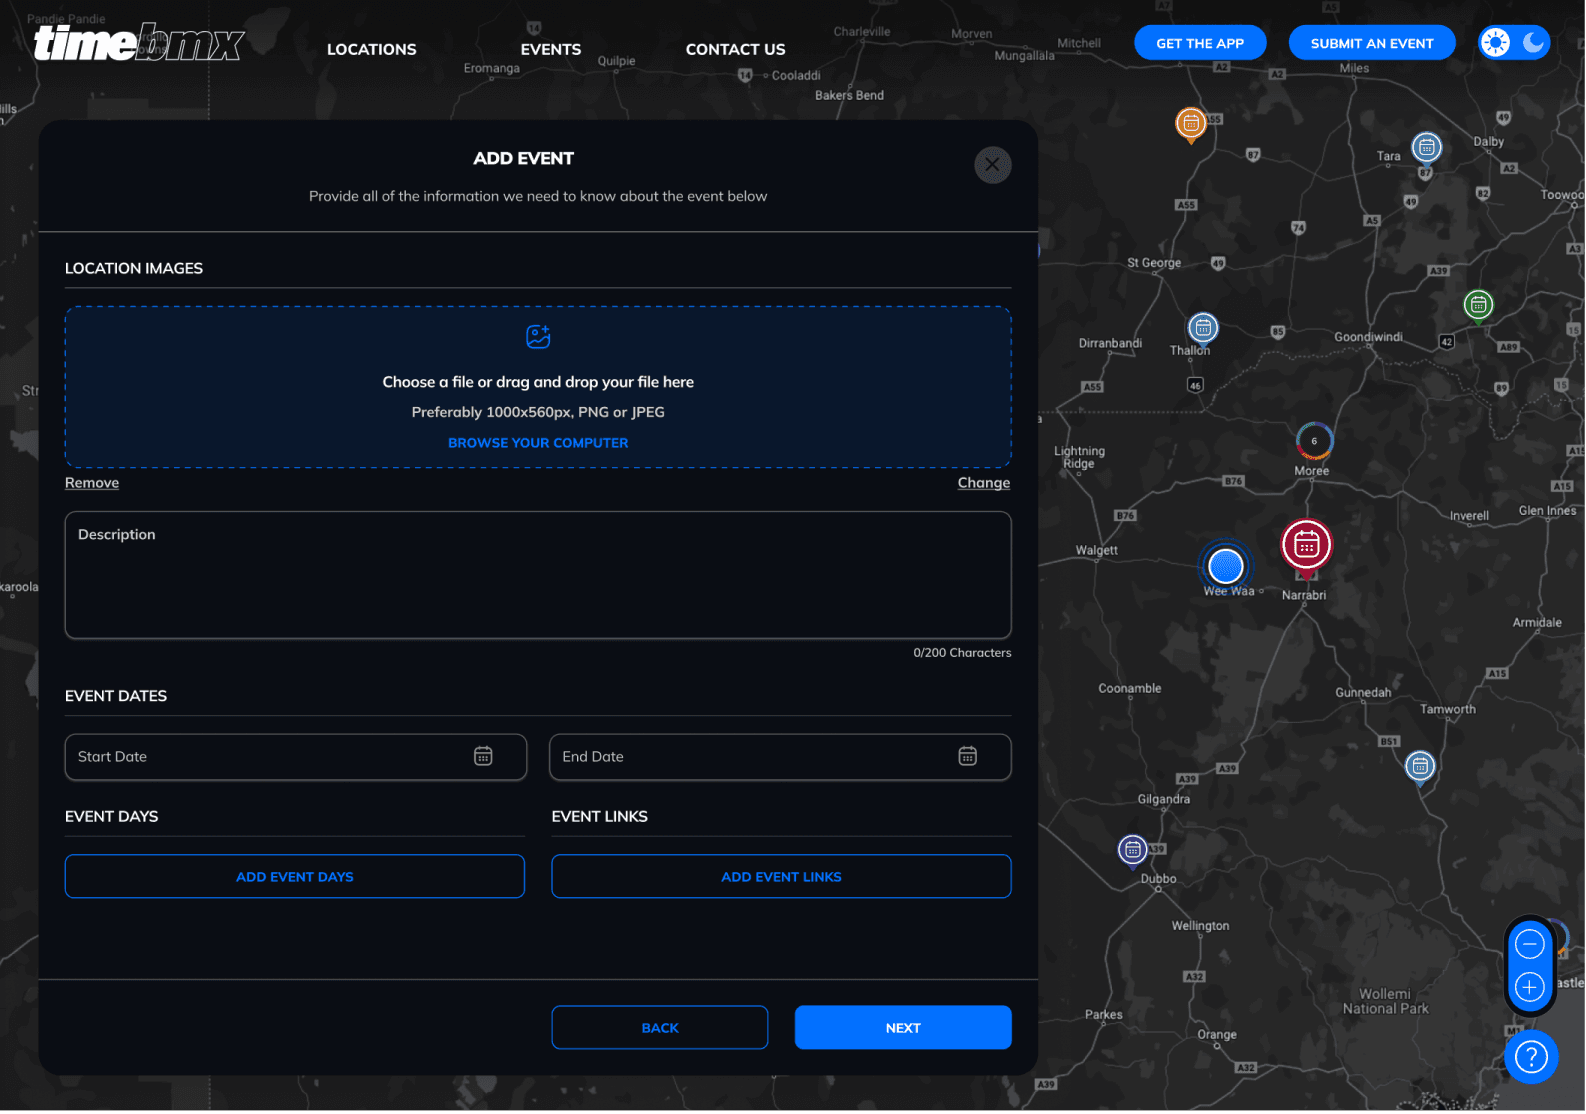Click the drag and drop upload area
Screen dimensions: 1586x1114
point(538,387)
